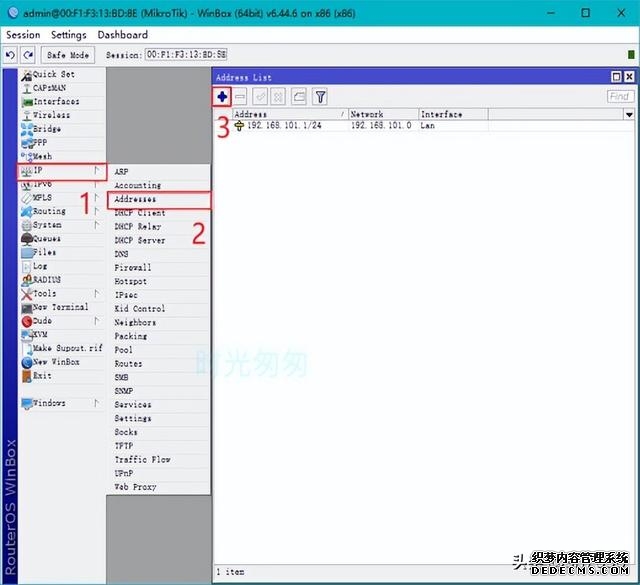Expand the Tools submenu
Screen dimensions: 640x585
(x=62, y=294)
